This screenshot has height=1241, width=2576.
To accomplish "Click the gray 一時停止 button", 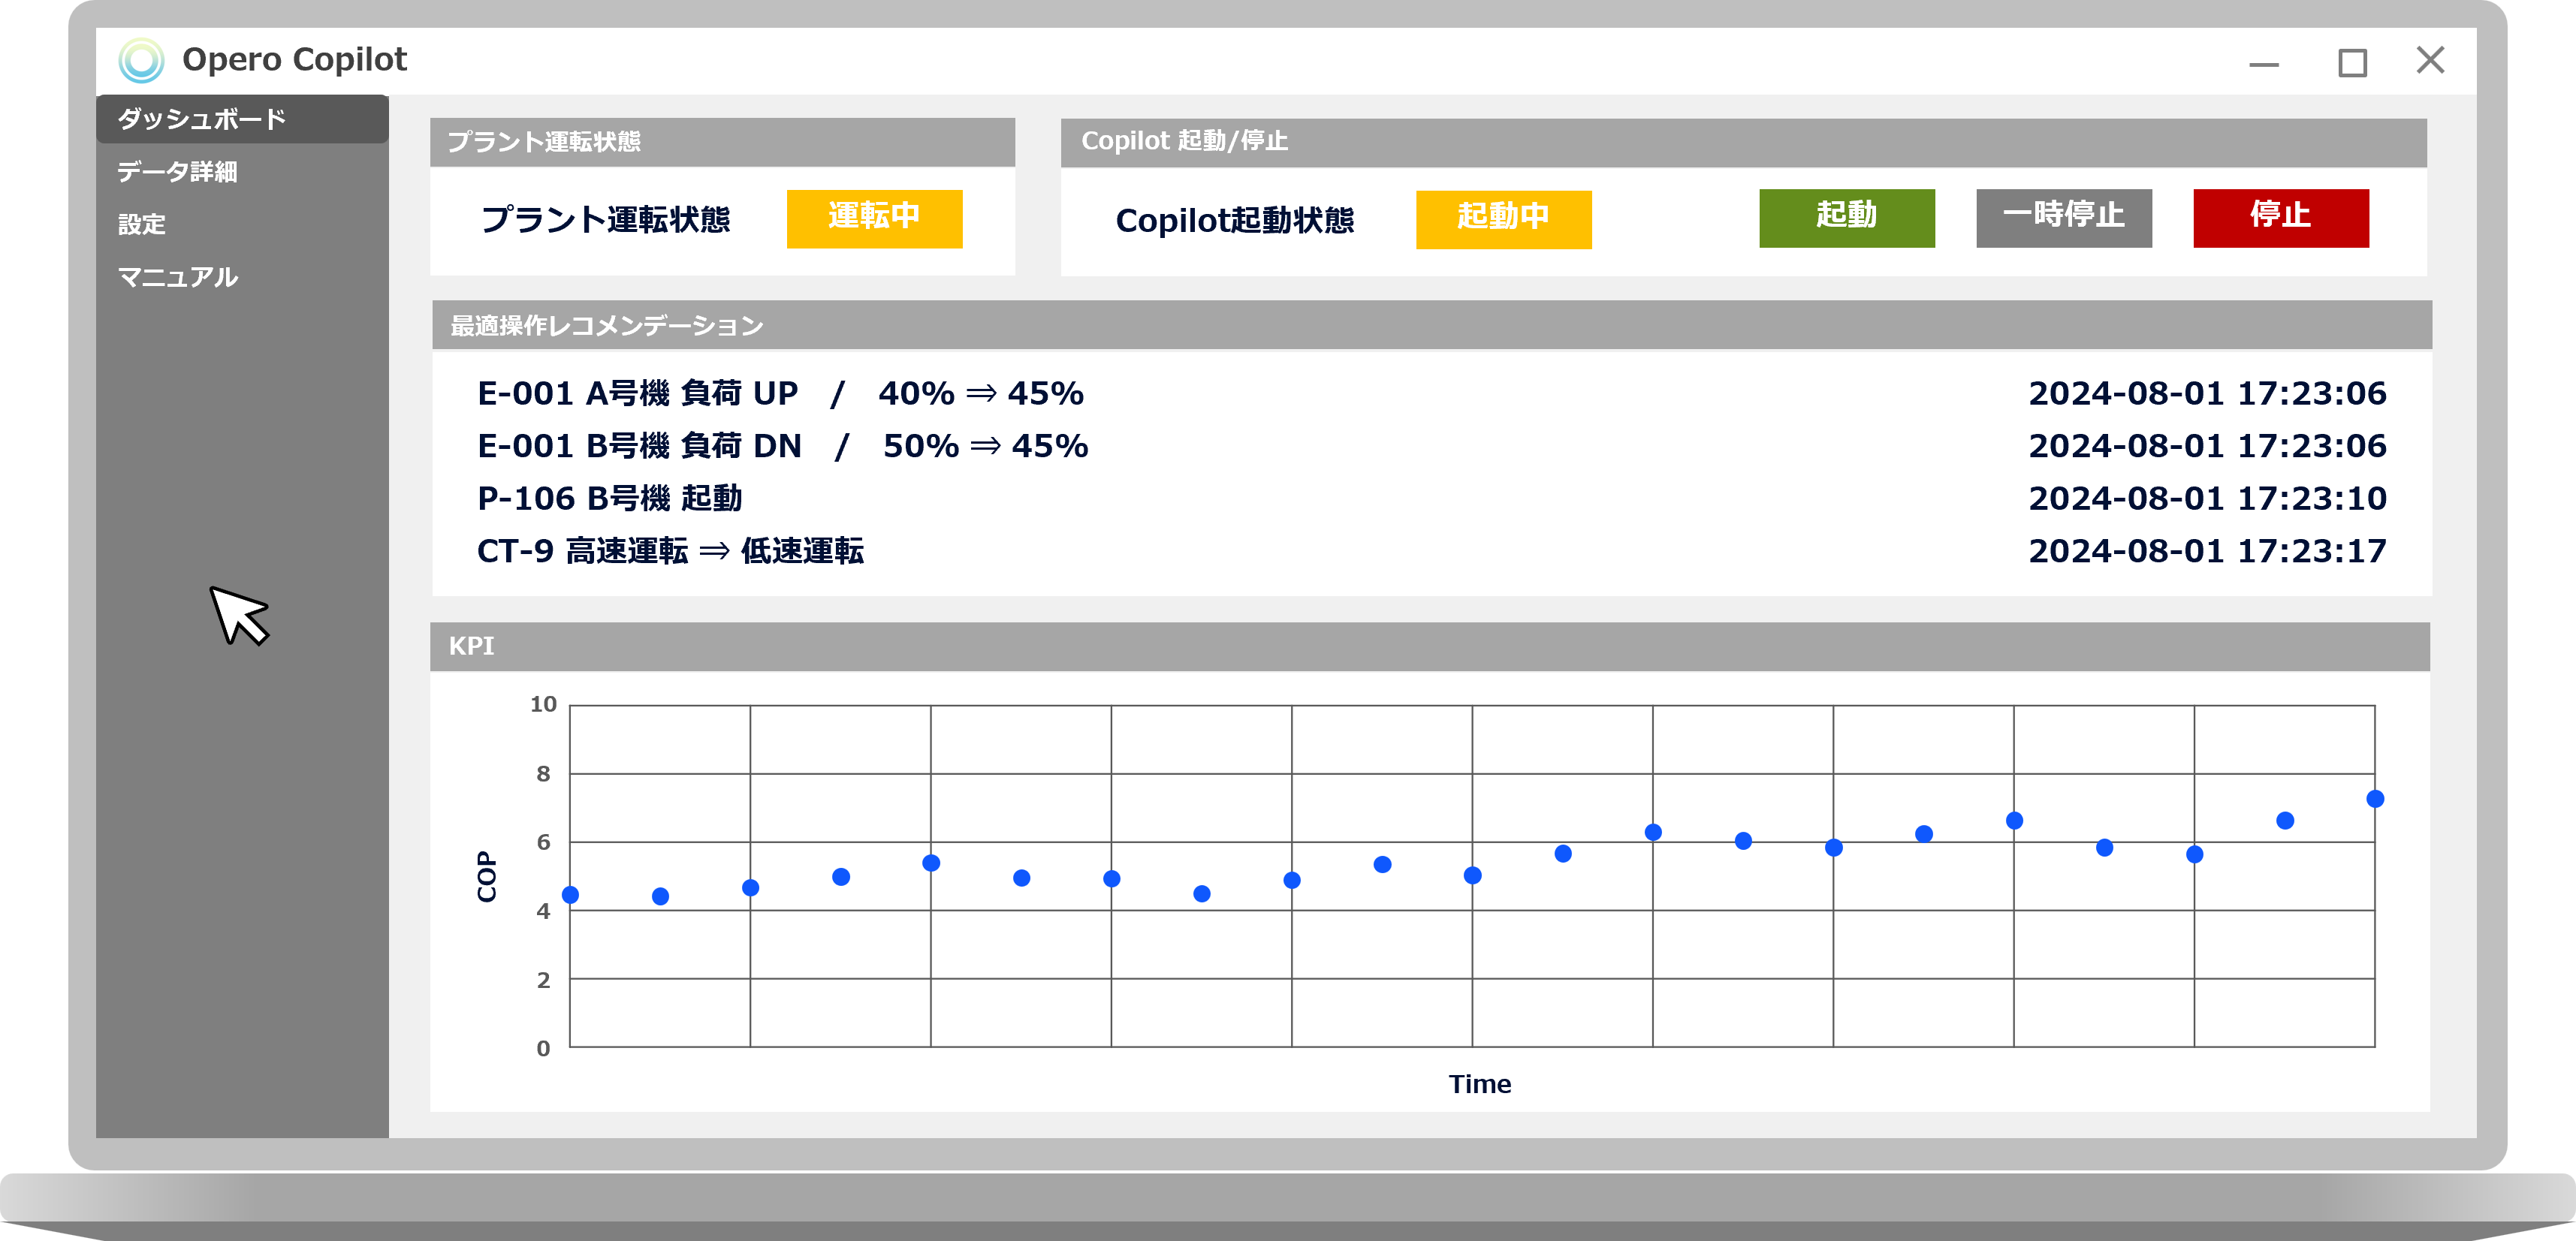I will click(2063, 217).
